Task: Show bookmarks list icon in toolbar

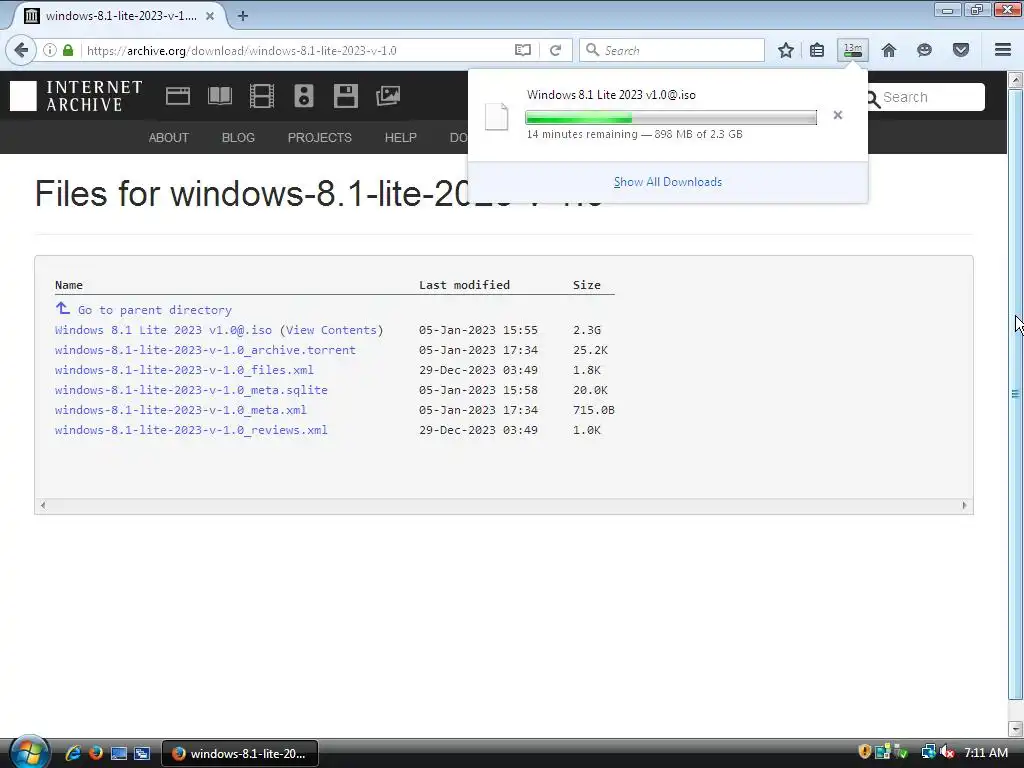Action: pyautogui.click(x=817, y=50)
